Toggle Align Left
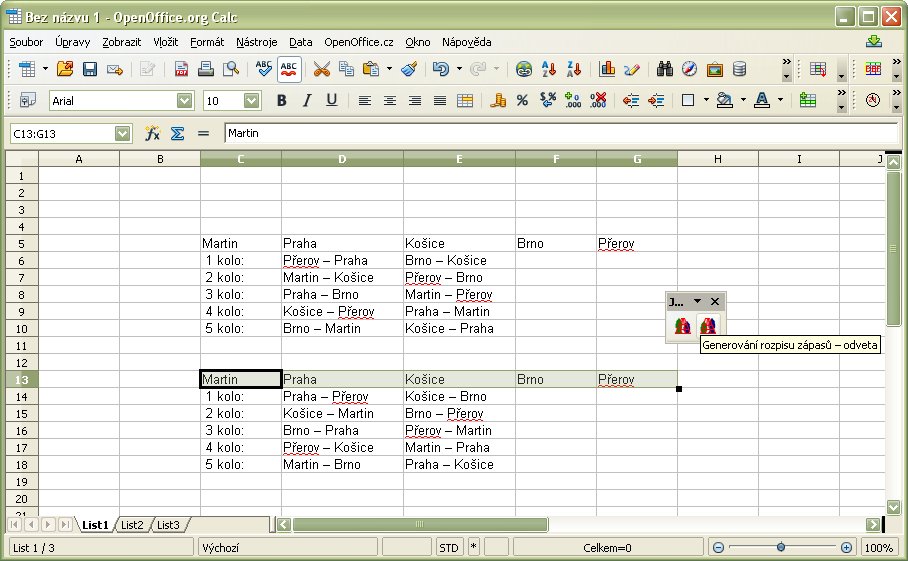Image resolution: width=908 pixels, height=561 pixels. (x=365, y=101)
